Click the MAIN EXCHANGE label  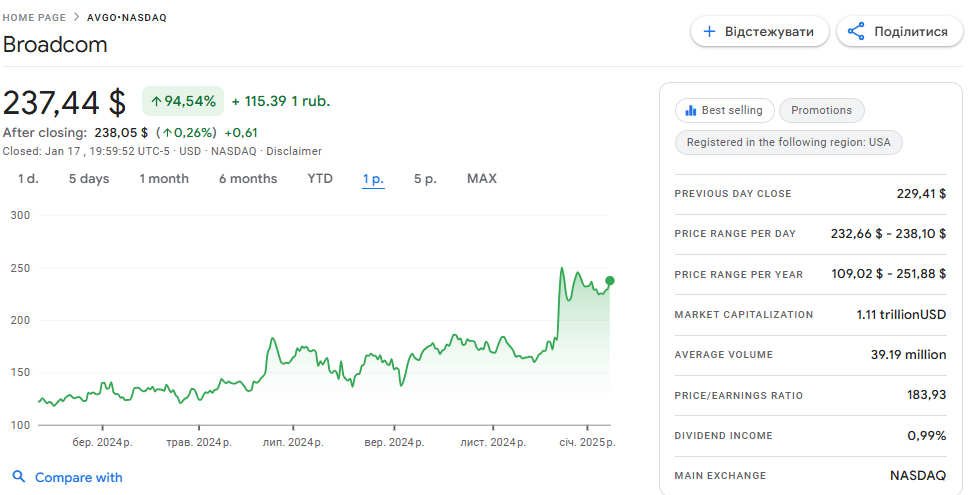tap(720, 476)
